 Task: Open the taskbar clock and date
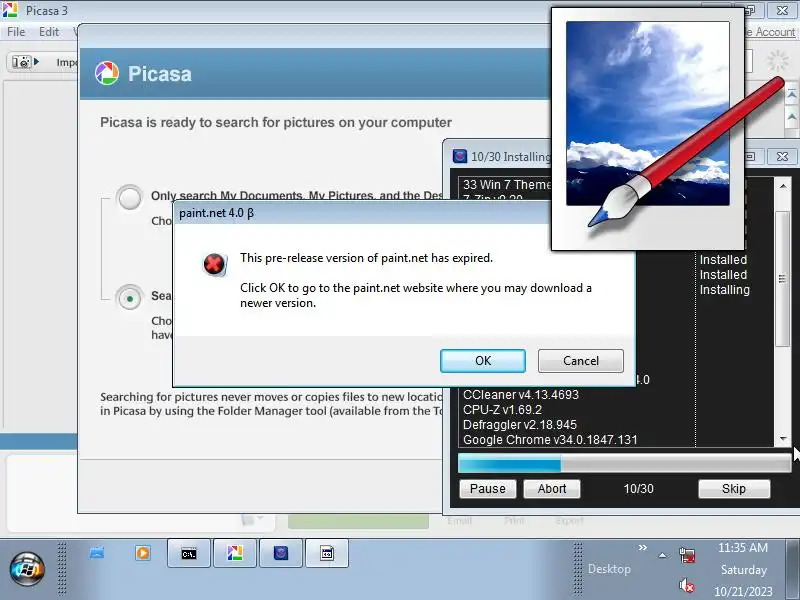point(743,569)
